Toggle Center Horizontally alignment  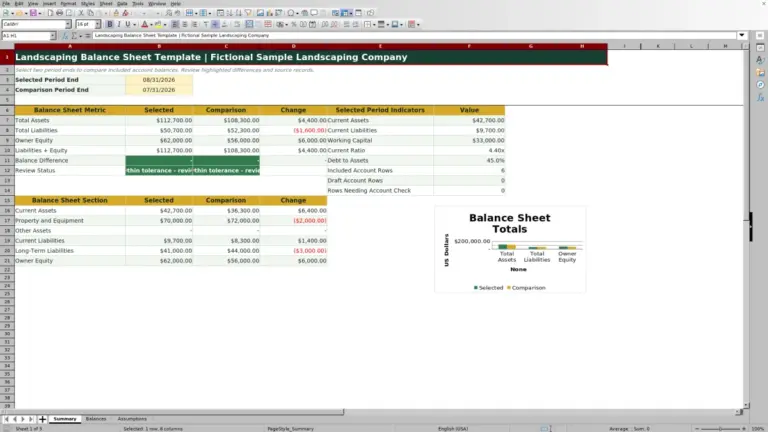pos(185,24)
